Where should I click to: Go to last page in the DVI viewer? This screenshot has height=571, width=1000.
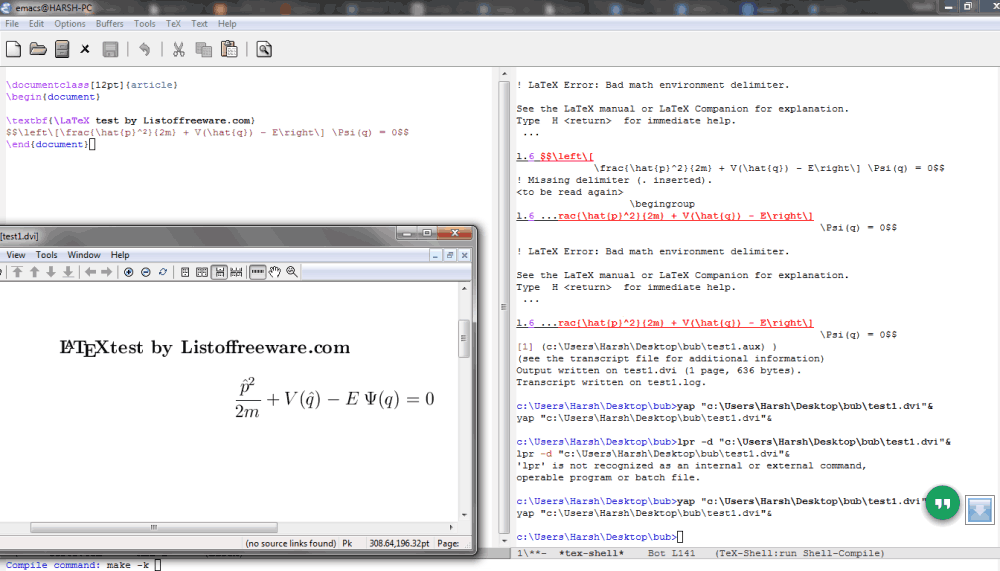pos(68,272)
